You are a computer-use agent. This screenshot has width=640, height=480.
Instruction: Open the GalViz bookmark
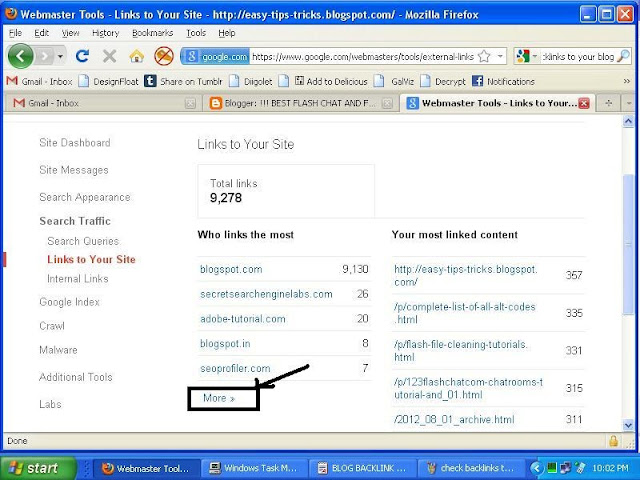coord(394,81)
